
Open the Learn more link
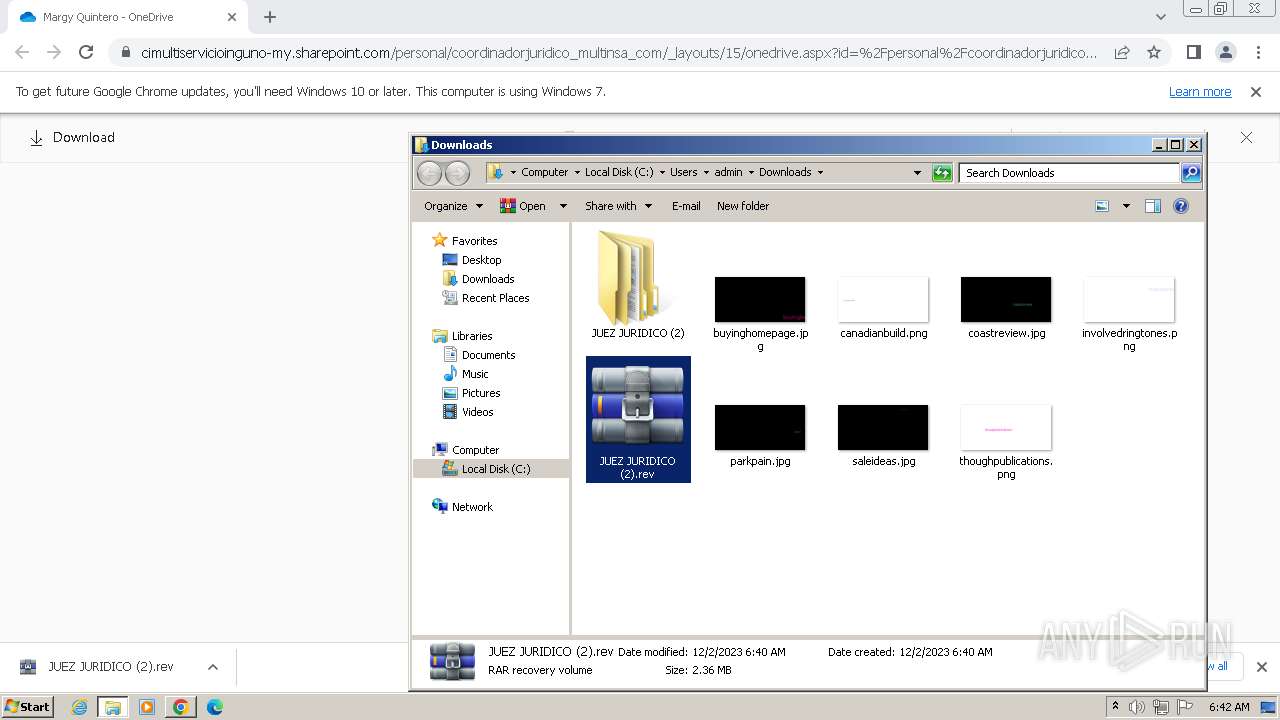click(1200, 92)
